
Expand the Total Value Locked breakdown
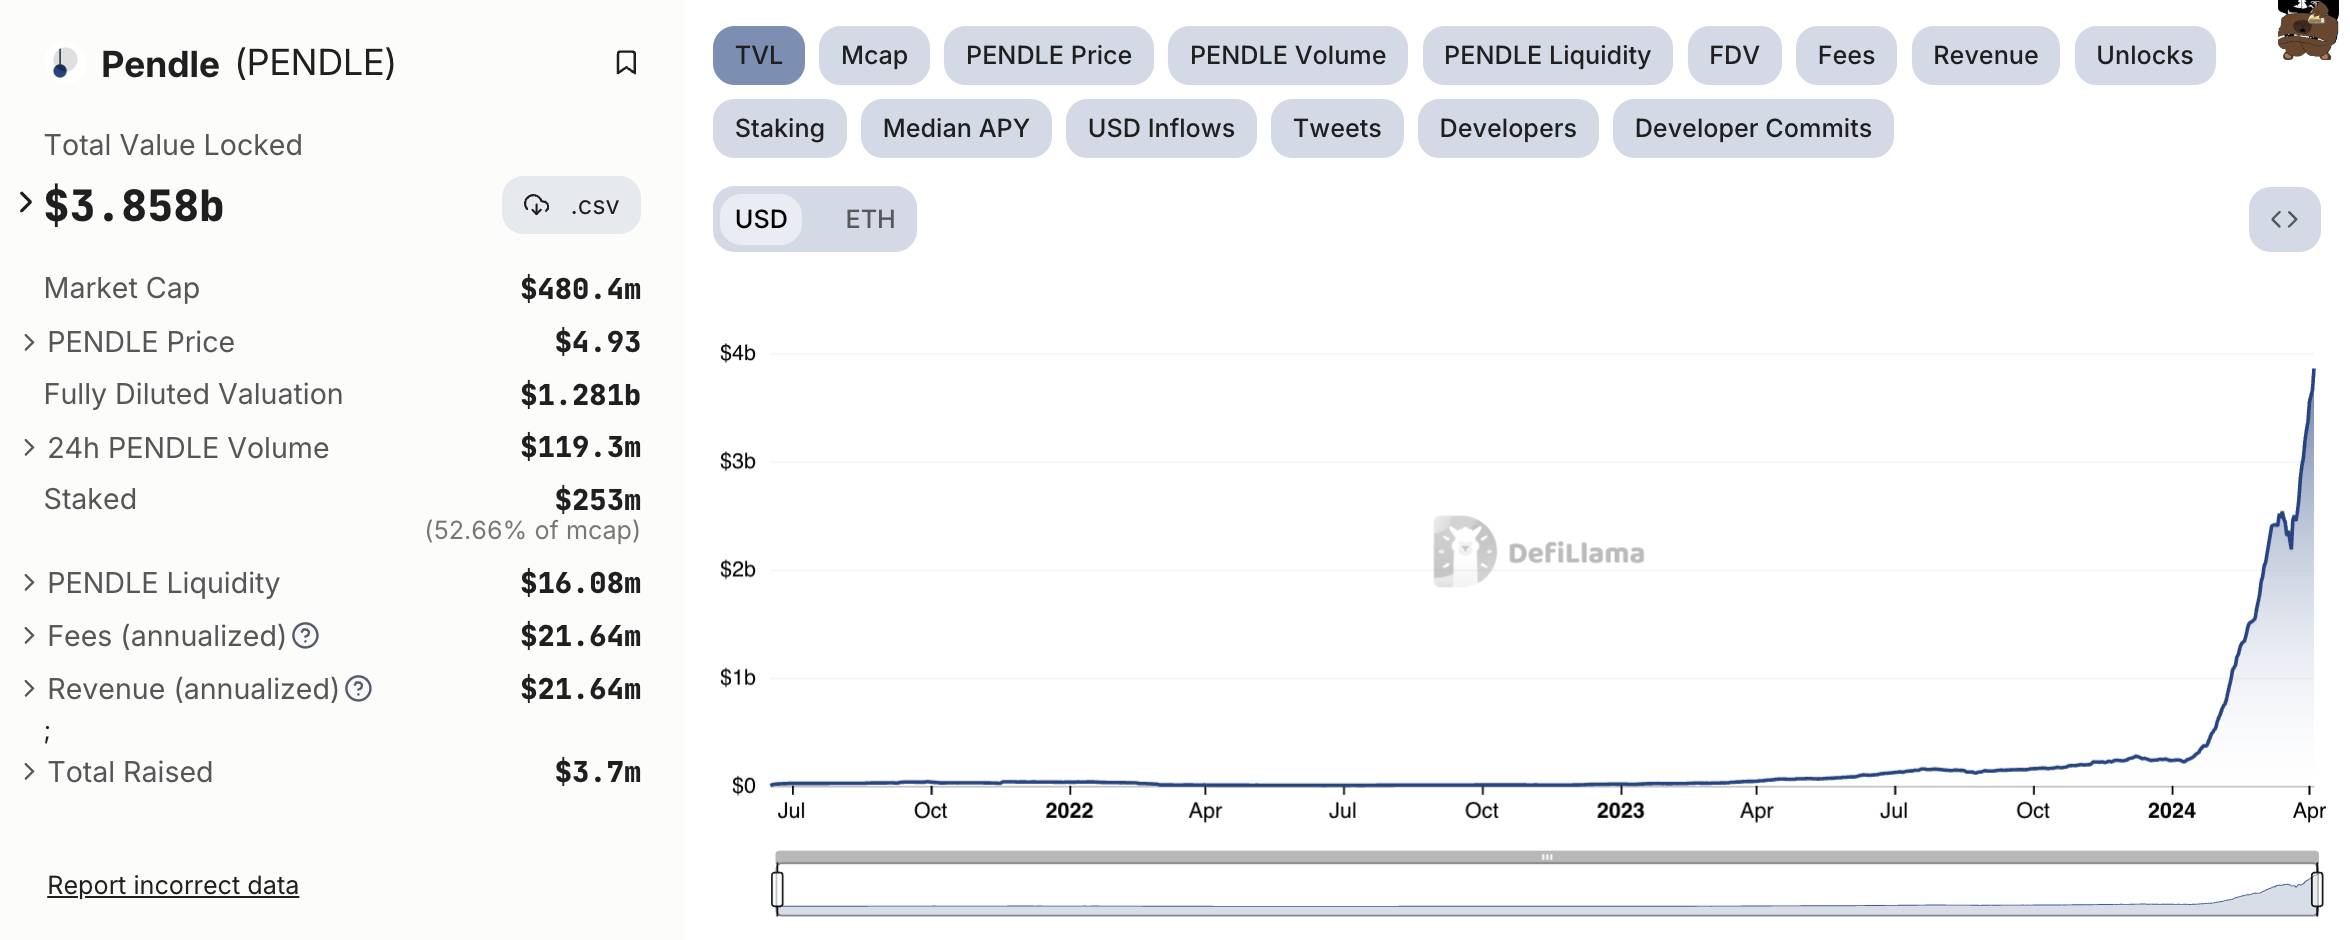[x=26, y=203]
